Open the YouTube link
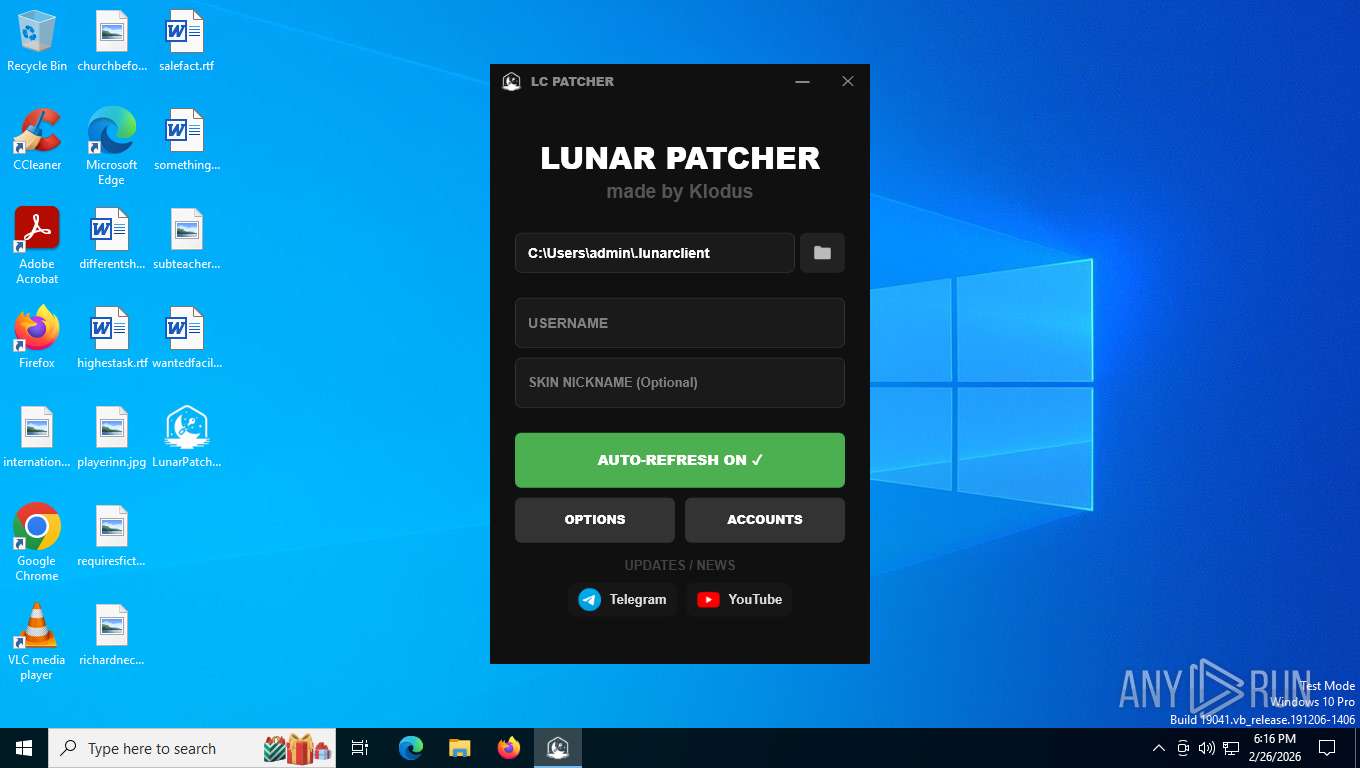Image resolution: width=1360 pixels, height=768 pixels. click(739, 599)
